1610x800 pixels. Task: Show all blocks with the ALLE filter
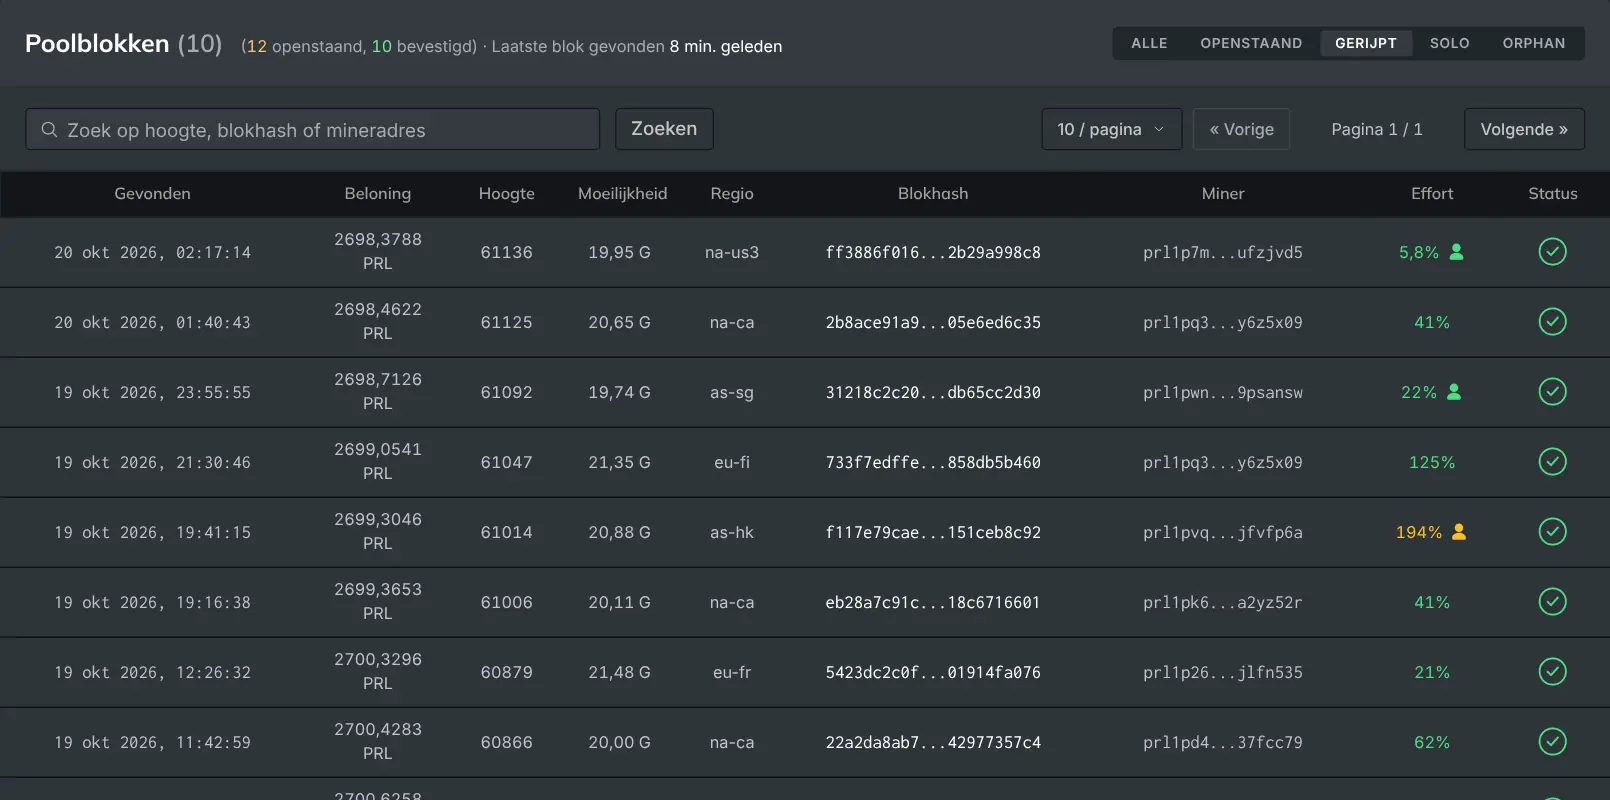click(1149, 43)
